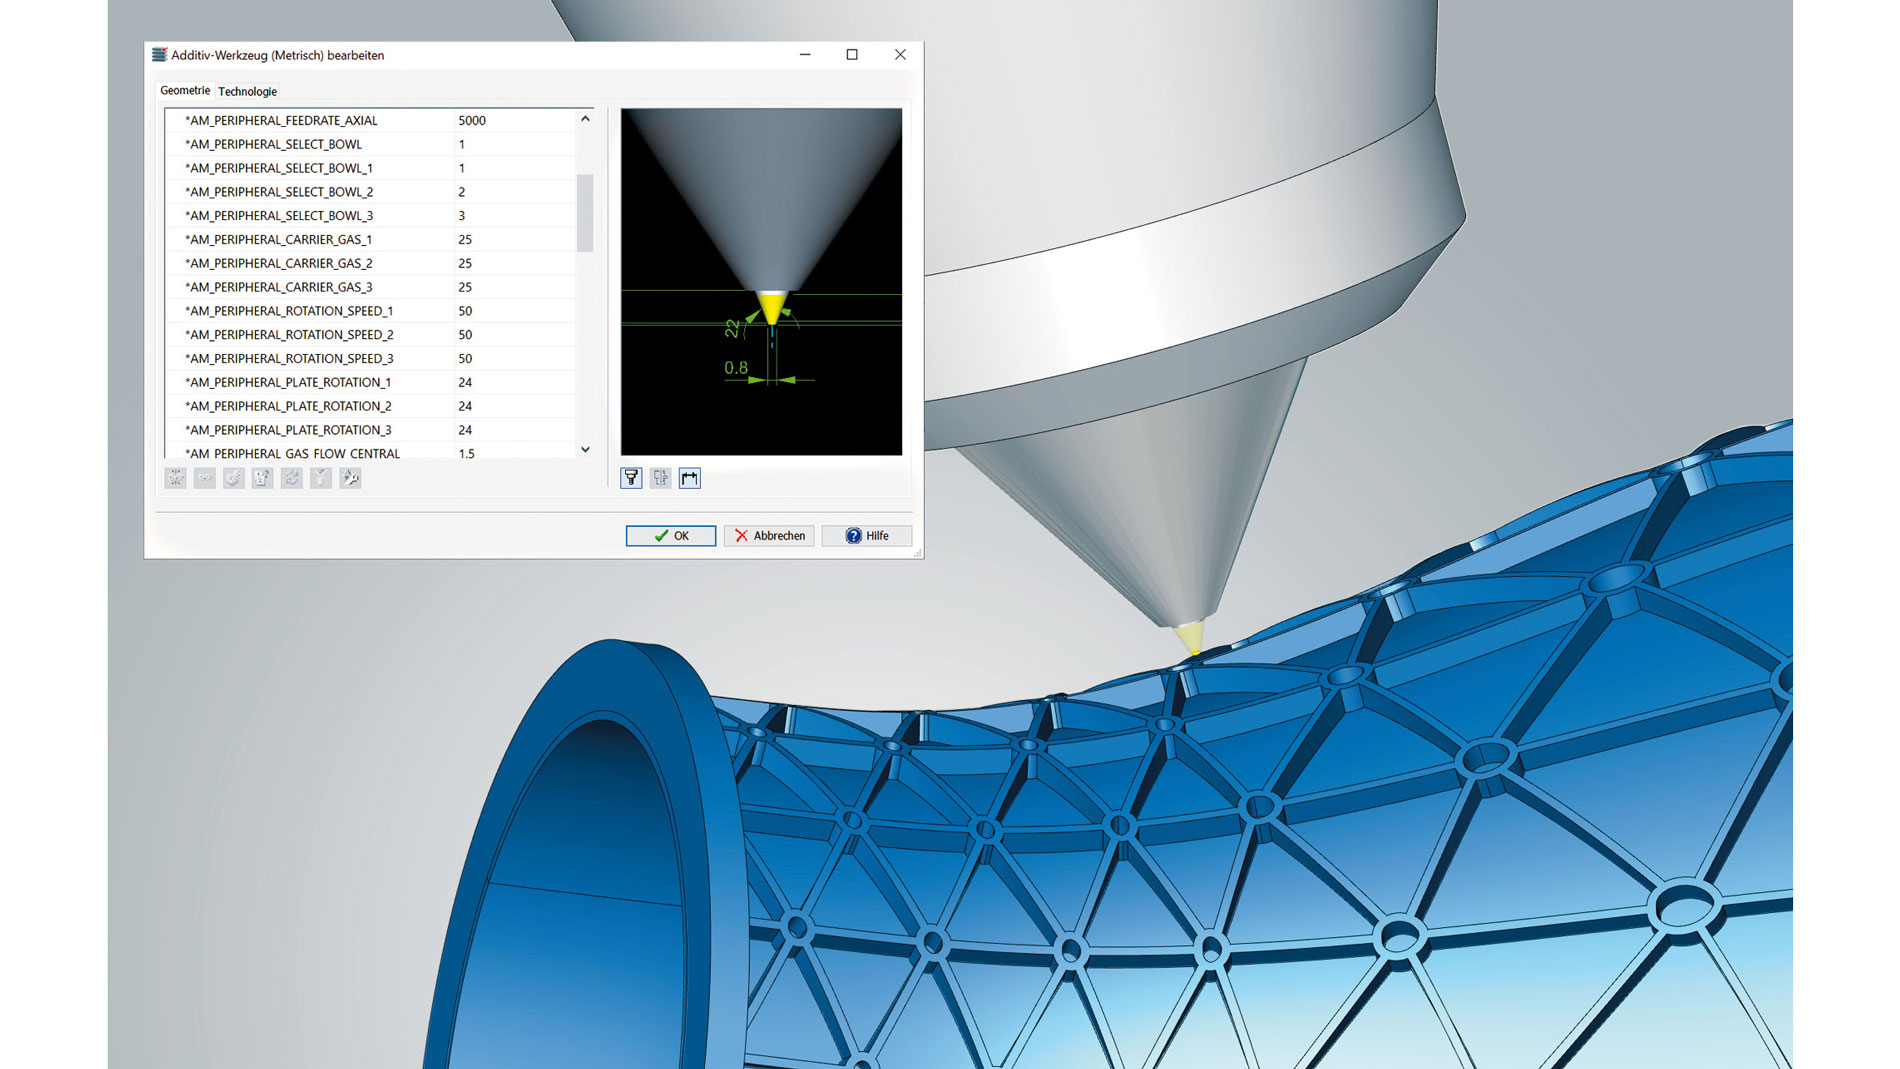Toggle the tool view icon under the preview
This screenshot has height=1069, width=1900.
tap(631, 478)
